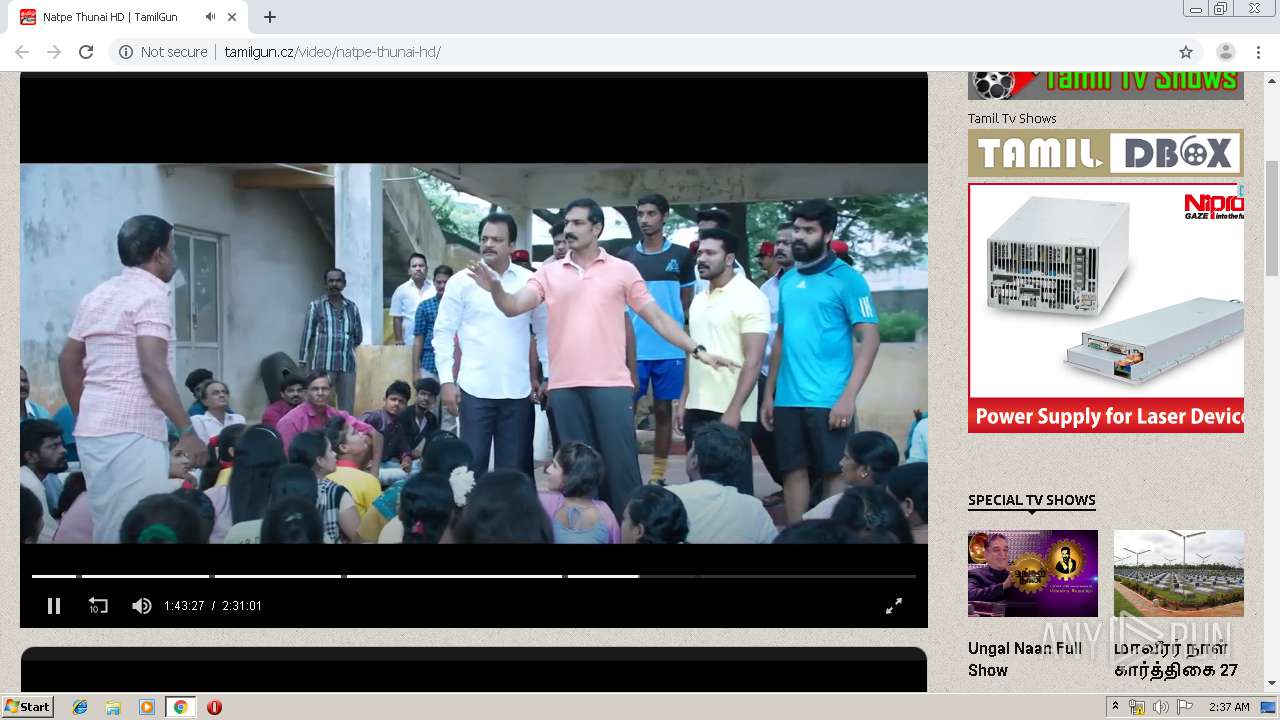
Task: Open Chrome profile avatar menu
Action: 1225,52
